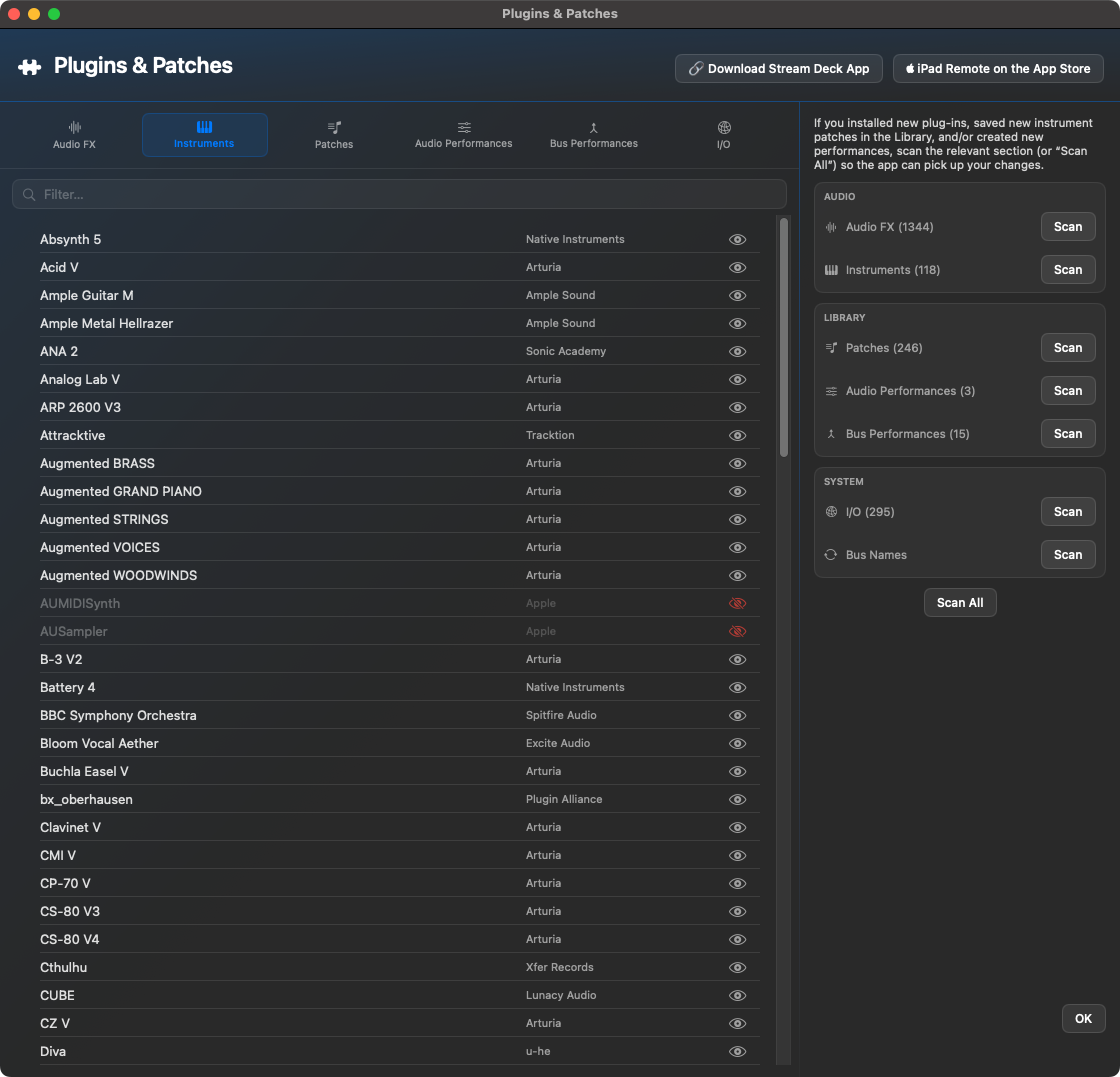Hide ANA 2 from the instruments list
The image size is (1120, 1077).
tap(737, 351)
